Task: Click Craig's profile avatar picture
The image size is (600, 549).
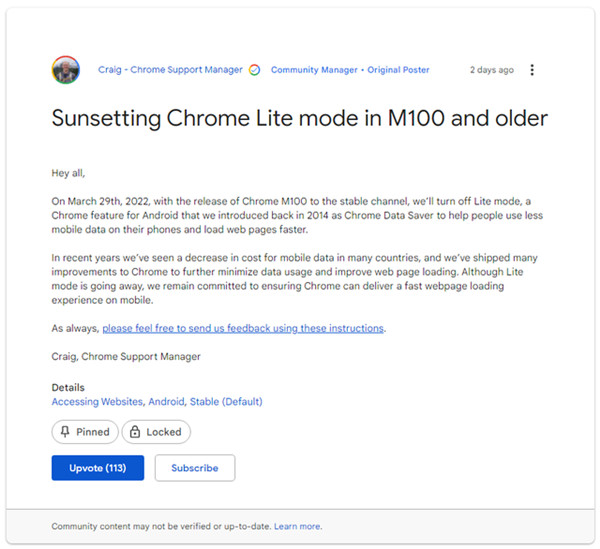Action: point(65,70)
